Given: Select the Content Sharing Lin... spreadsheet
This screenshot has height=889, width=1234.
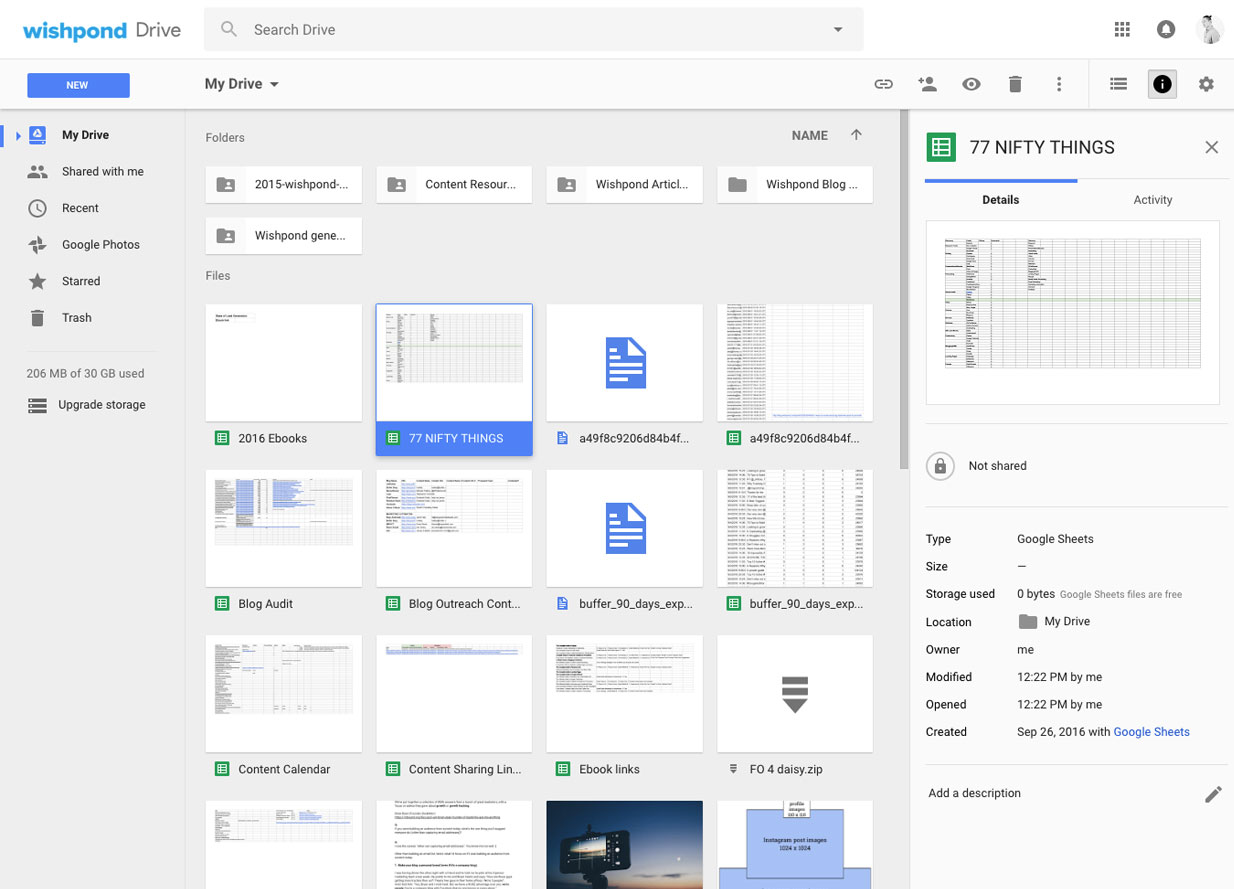Looking at the screenshot, I should (454, 711).
